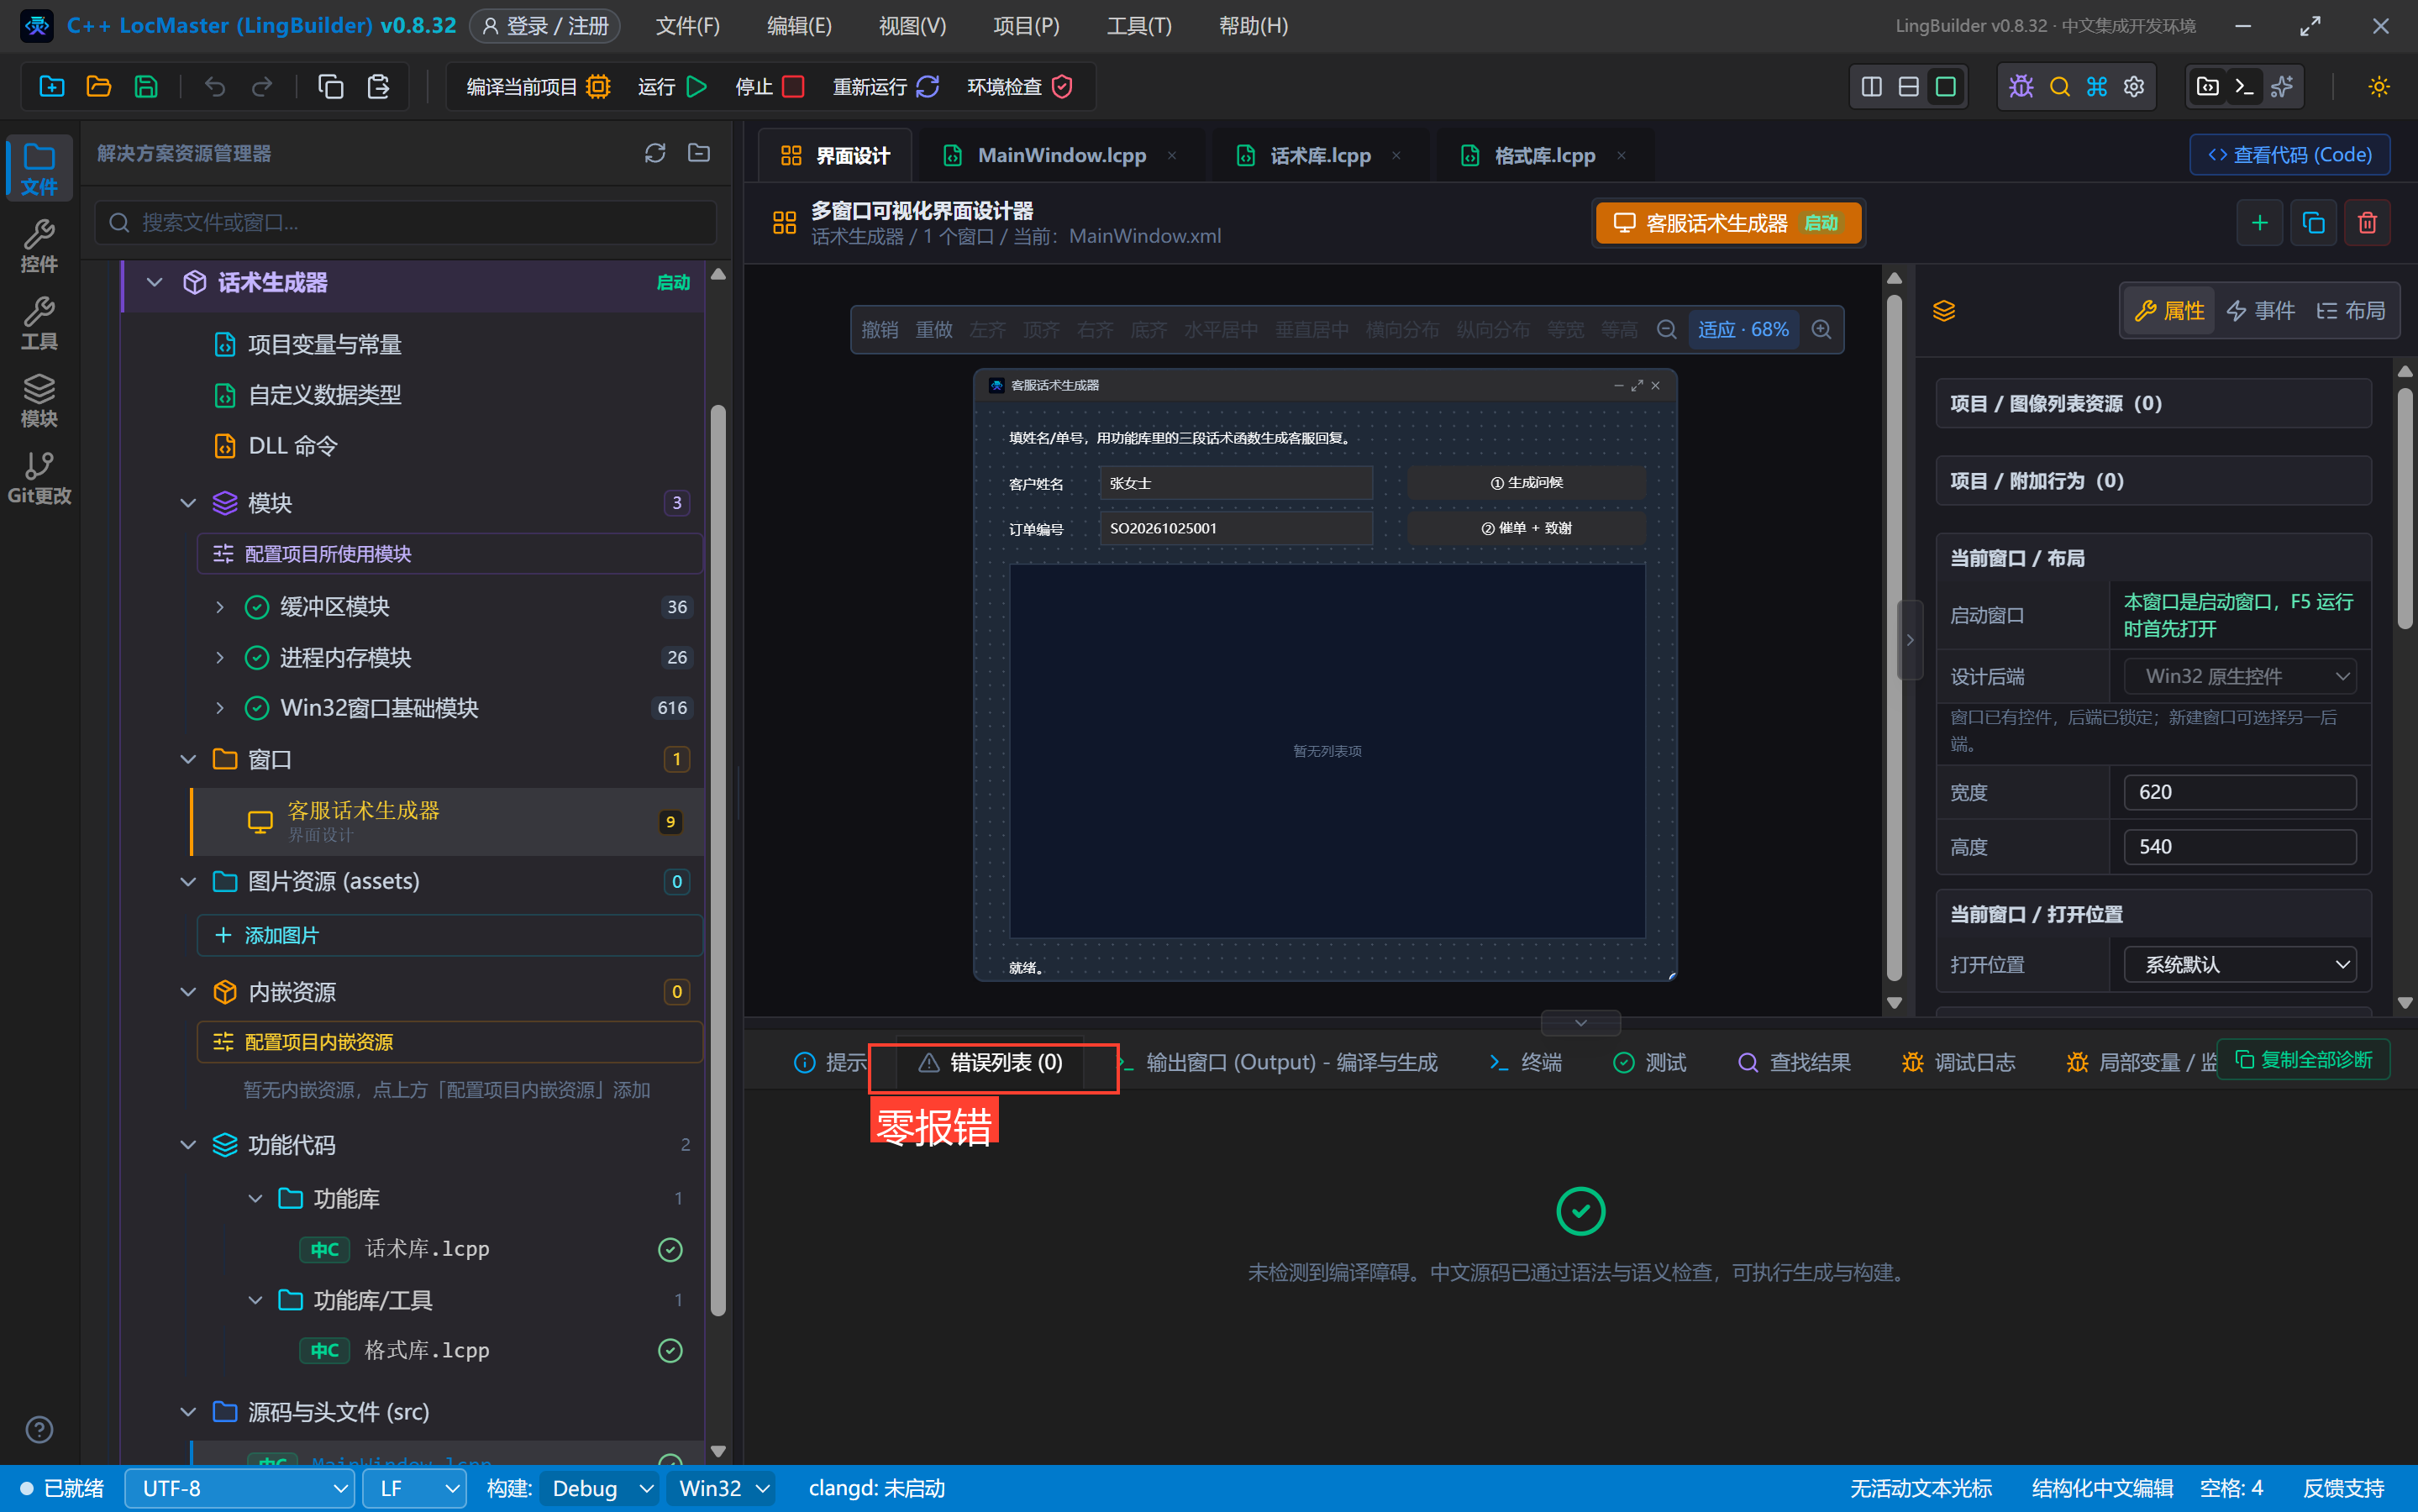This screenshot has width=2418, height=1512.
Task: Toggle light theme sun icon
Action: coord(2379,87)
